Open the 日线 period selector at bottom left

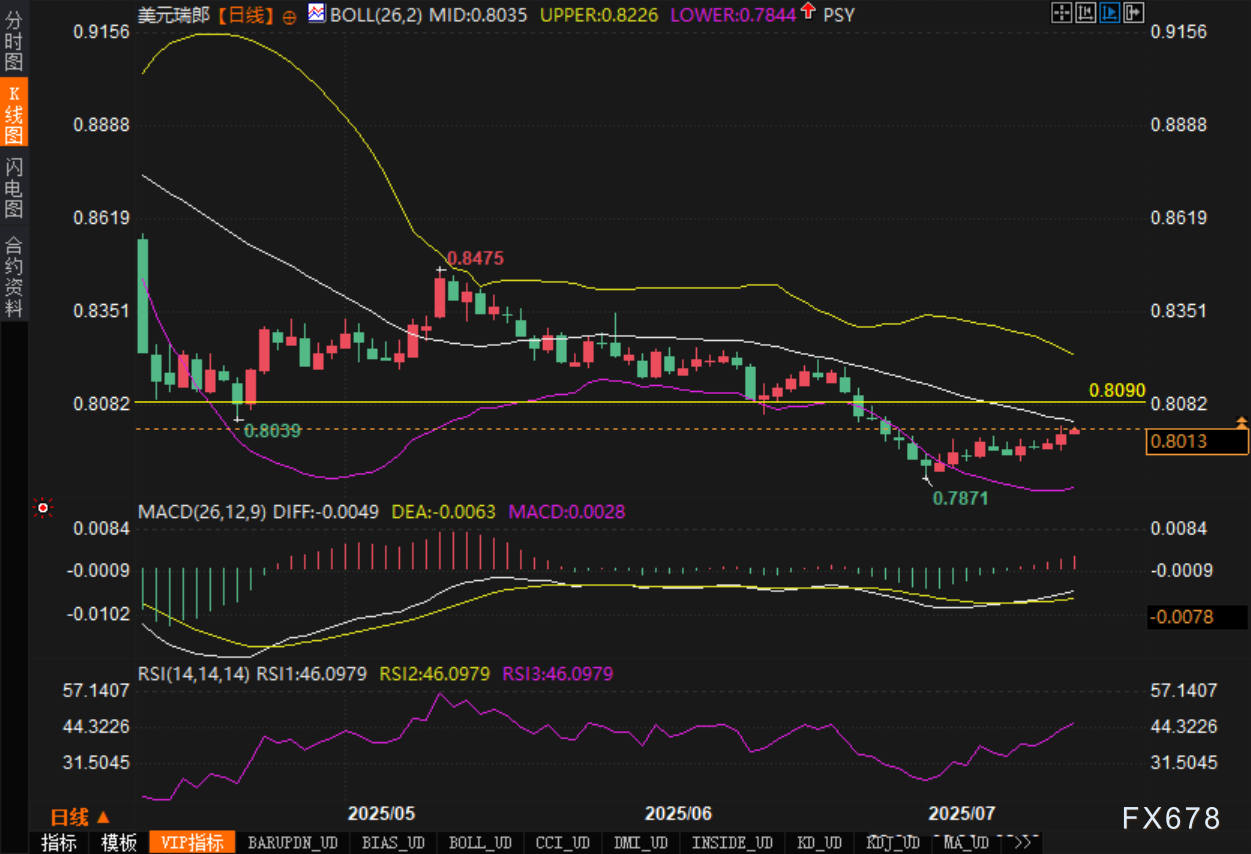point(80,817)
